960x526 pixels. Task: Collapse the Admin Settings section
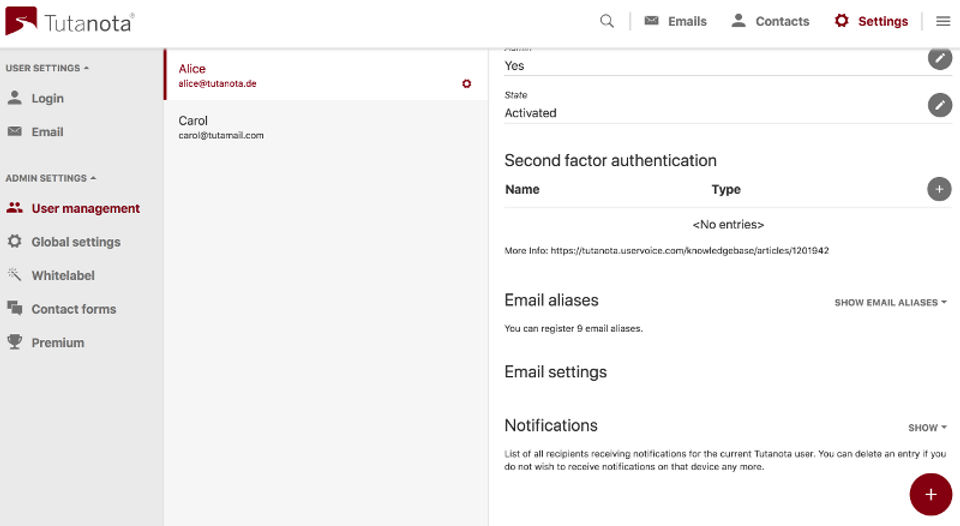51,178
